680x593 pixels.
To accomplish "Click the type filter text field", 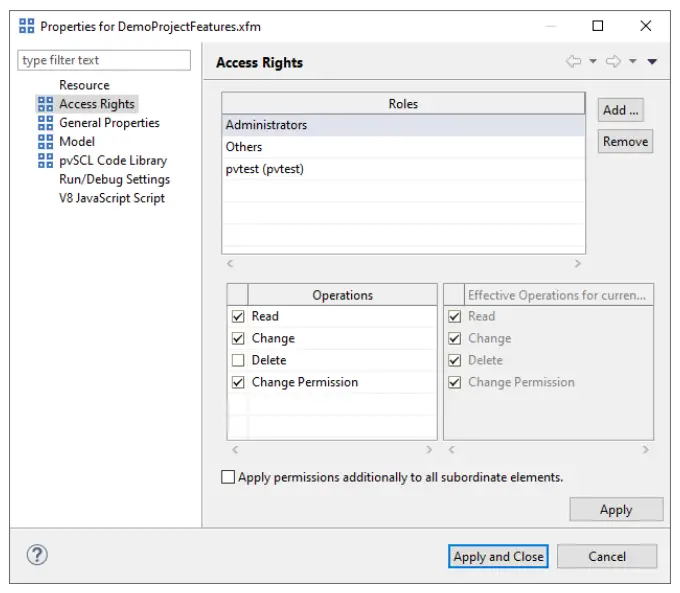I will (104, 60).
